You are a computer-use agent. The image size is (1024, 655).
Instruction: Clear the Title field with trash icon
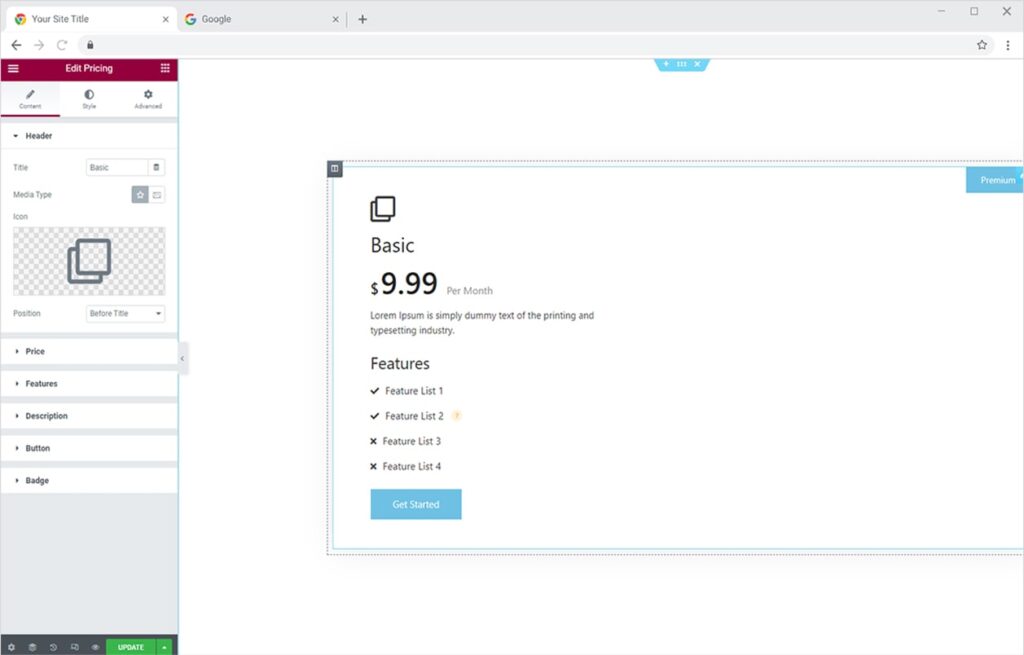(156, 167)
